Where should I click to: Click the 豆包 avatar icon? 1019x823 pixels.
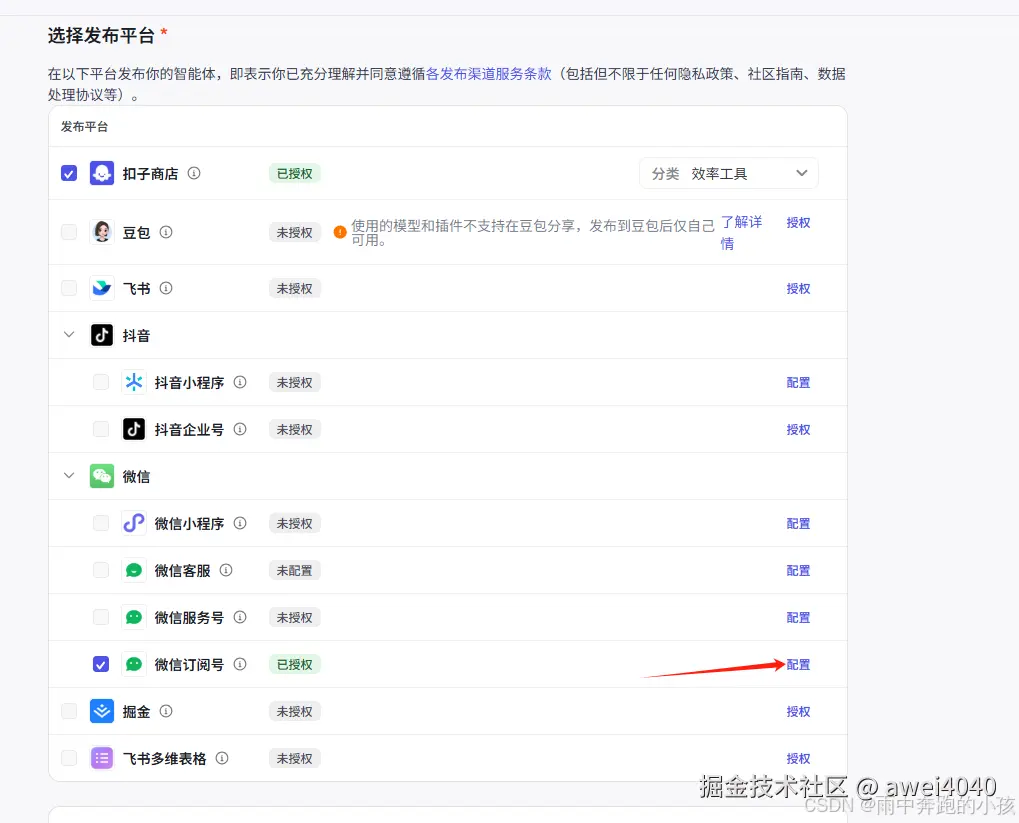pyautogui.click(x=101, y=231)
